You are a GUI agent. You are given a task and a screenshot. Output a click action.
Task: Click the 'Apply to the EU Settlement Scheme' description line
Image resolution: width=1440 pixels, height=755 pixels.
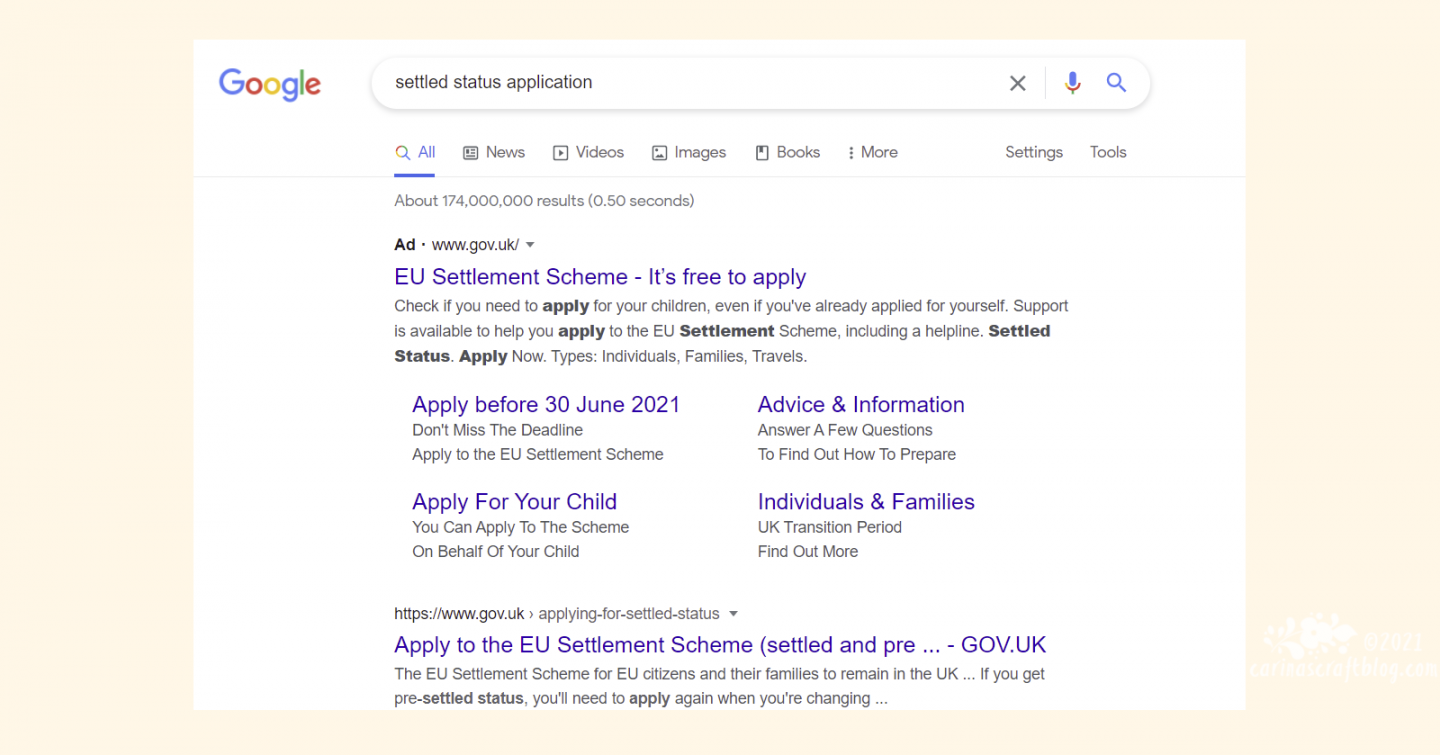(x=538, y=454)
